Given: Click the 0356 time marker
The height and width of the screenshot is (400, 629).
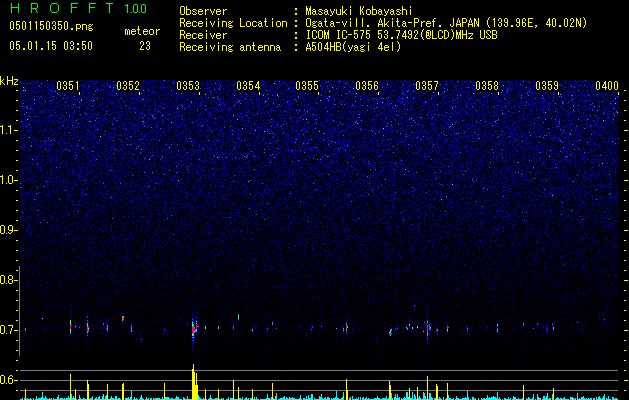Looking at the screenshot, I should click(x=367, y=86).
